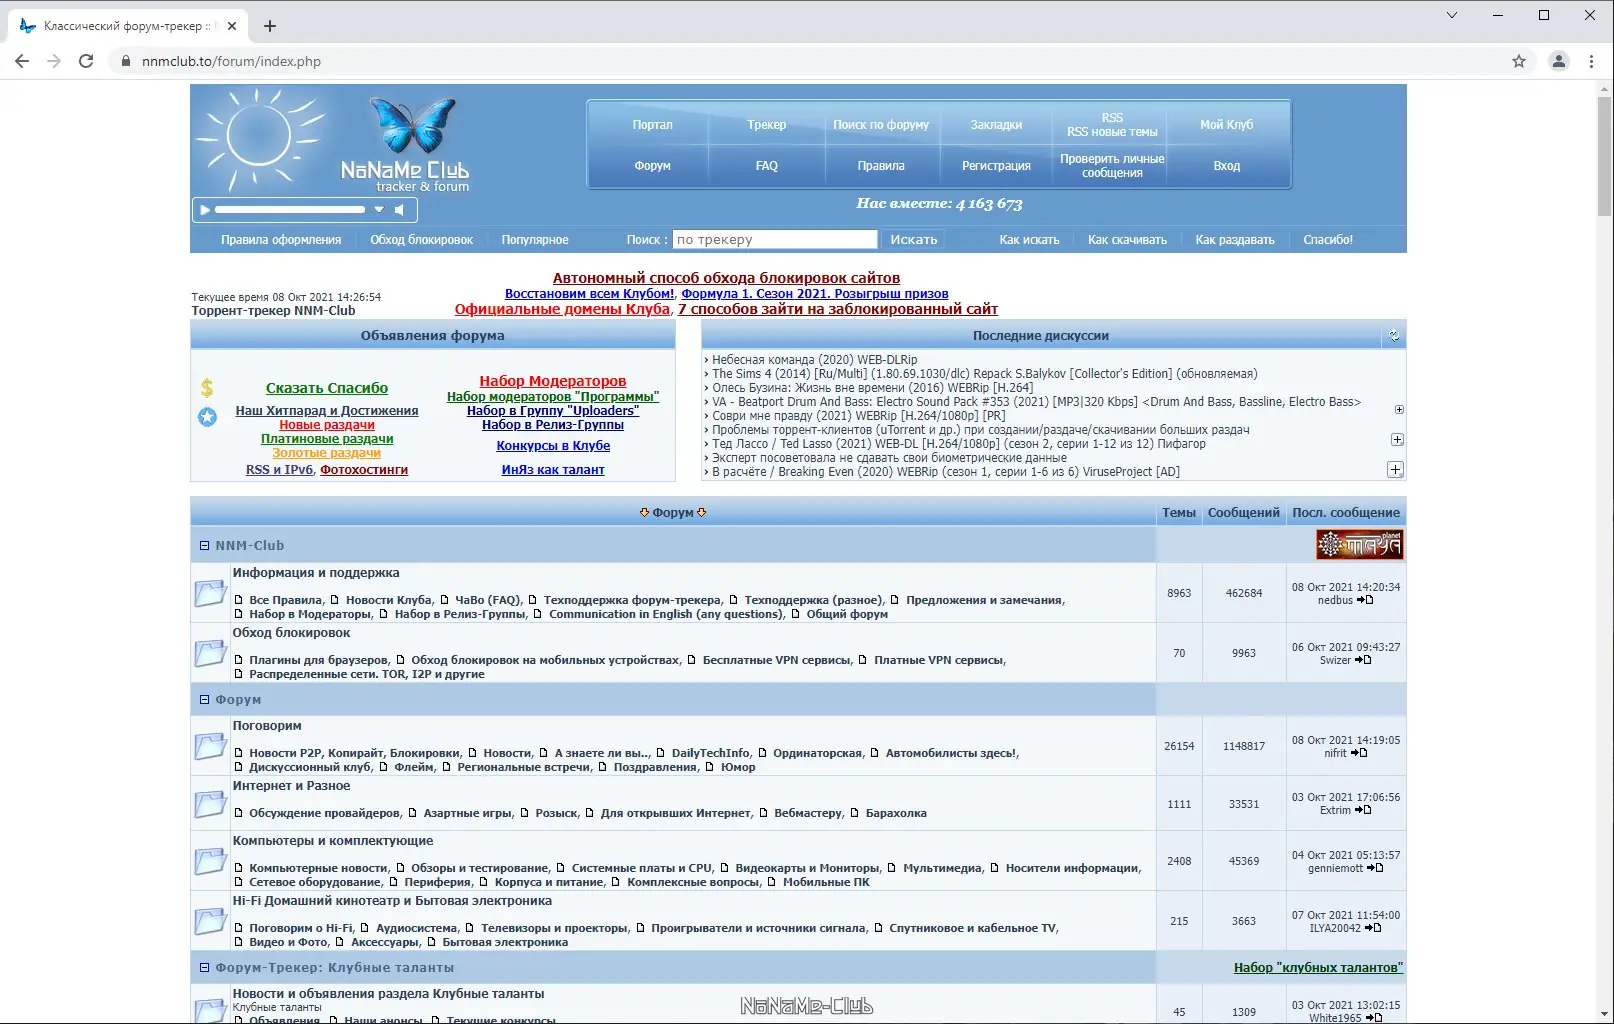Open Небесная команда (2020) WEB-DLRip discussion
Image resolution: width=1614 pixels, height=1024 pixels.
coord(814,360)
